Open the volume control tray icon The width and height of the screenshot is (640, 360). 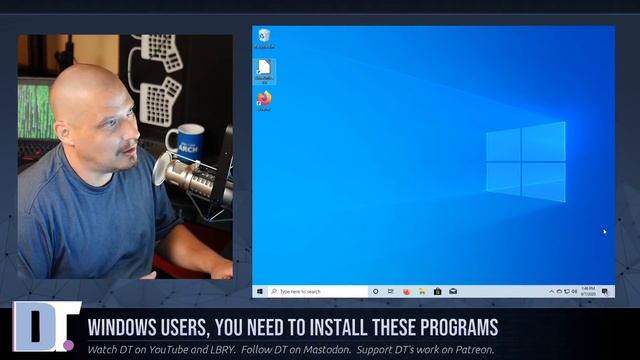[x=574, y=291]
